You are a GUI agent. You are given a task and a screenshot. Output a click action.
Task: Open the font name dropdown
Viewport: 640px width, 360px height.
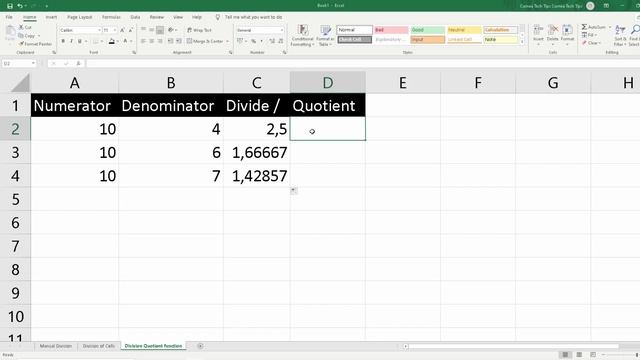99,30
